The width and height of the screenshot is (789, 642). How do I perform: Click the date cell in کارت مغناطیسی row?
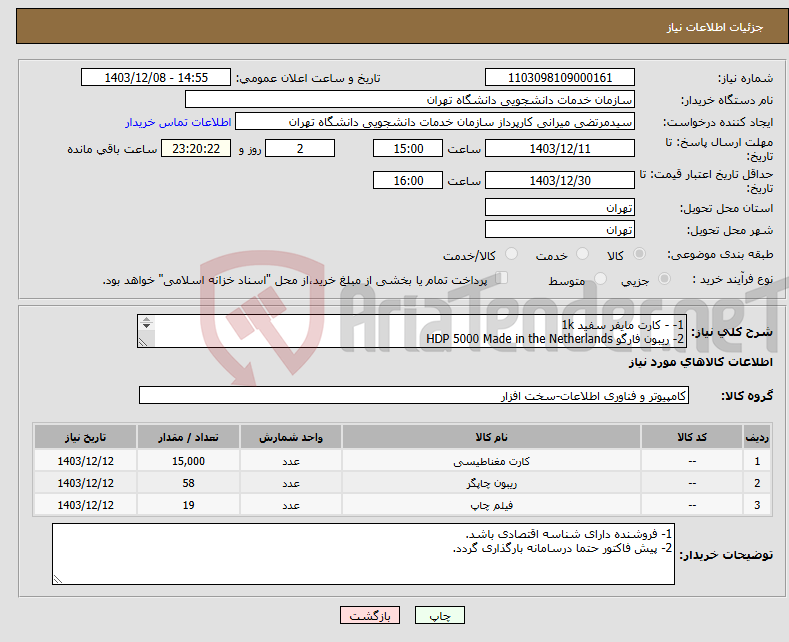pyautogui.click(x=86, y=461)
